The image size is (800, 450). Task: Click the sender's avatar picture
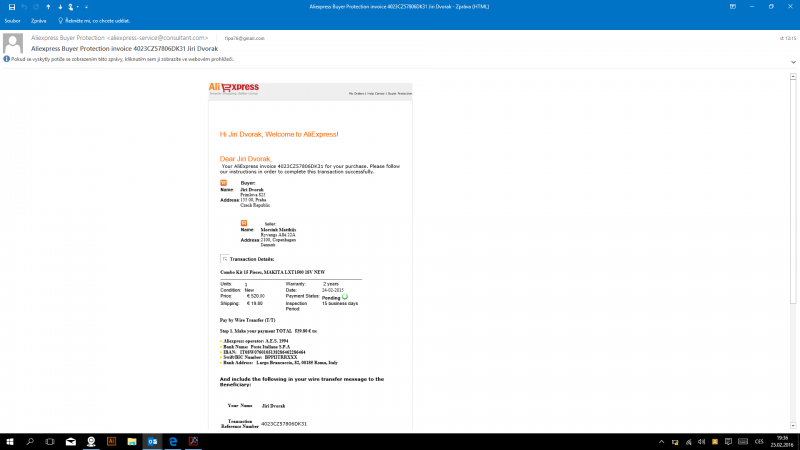(x=14, y=42)
